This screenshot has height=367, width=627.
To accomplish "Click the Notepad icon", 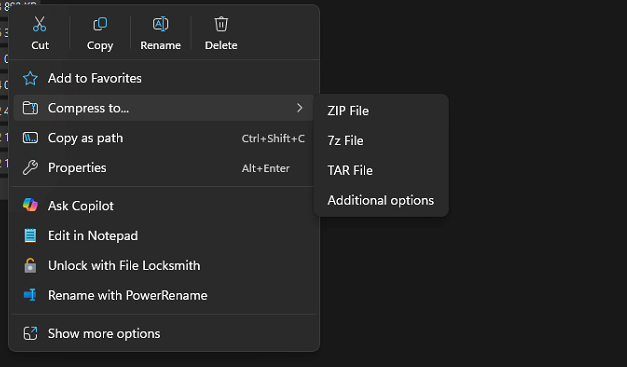I will [30, 235].
